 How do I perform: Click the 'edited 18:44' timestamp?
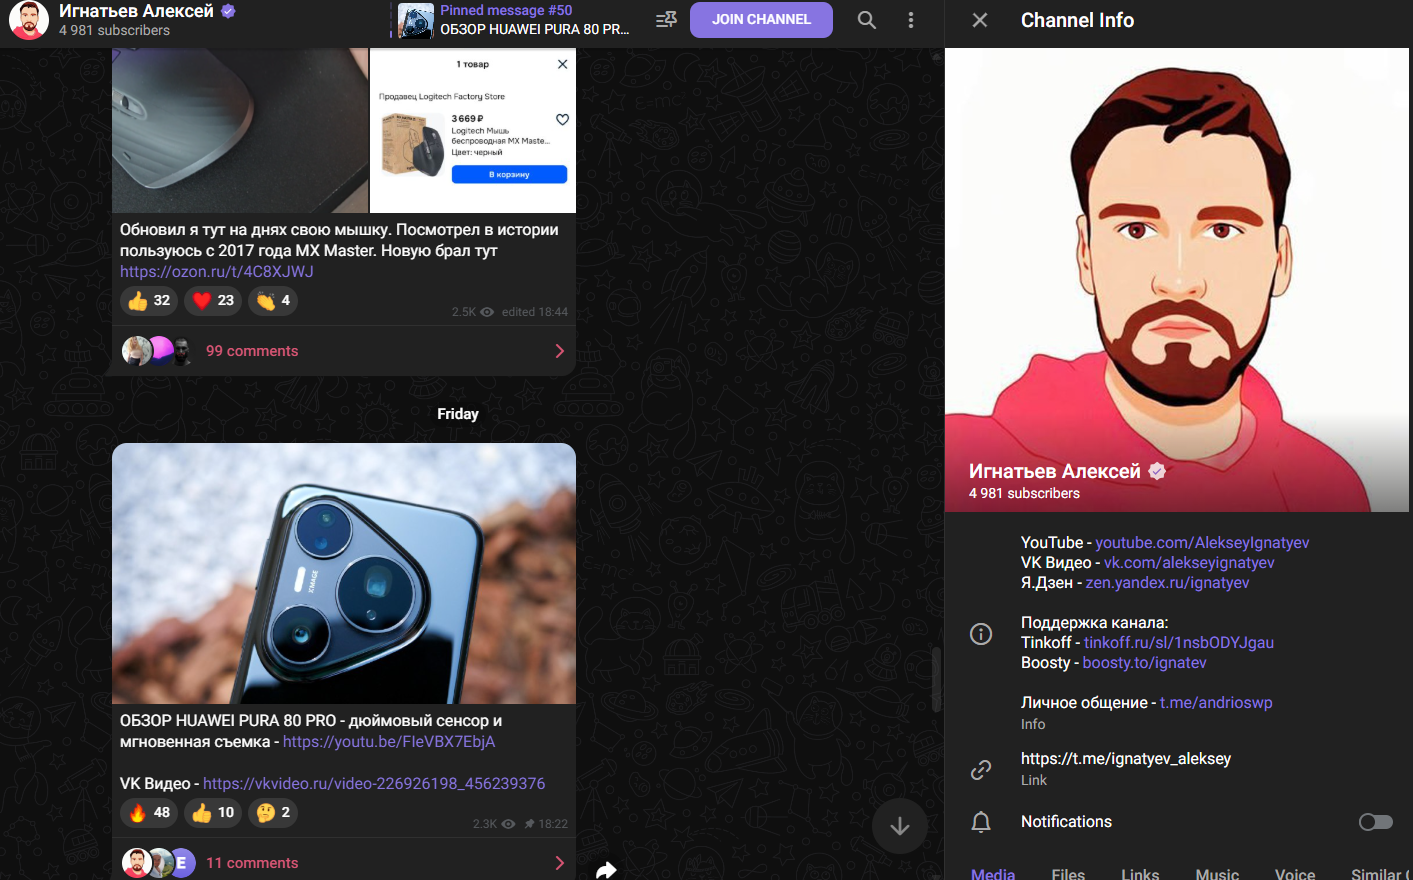coord(535,312)
